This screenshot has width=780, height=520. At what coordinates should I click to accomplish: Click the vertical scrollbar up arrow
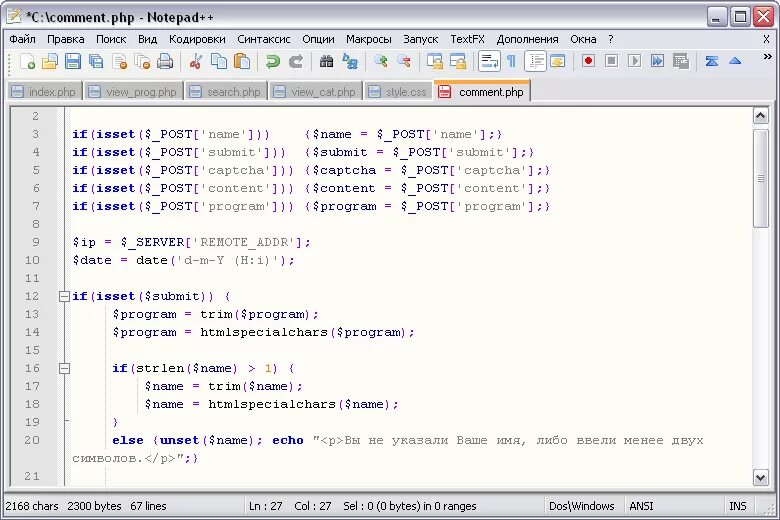pos(761,116)
